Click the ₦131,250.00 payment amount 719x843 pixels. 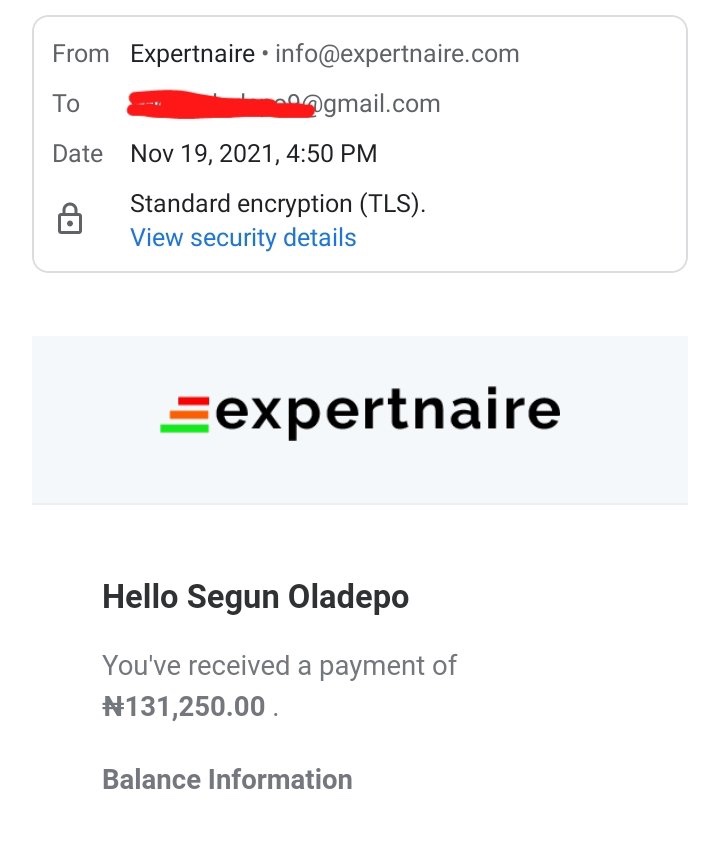point(184,707)
